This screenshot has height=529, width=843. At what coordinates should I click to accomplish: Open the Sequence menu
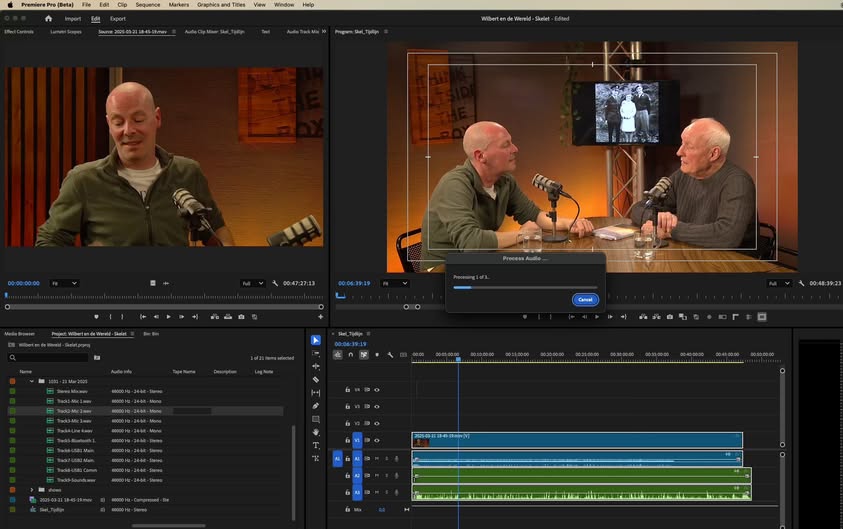147,5
